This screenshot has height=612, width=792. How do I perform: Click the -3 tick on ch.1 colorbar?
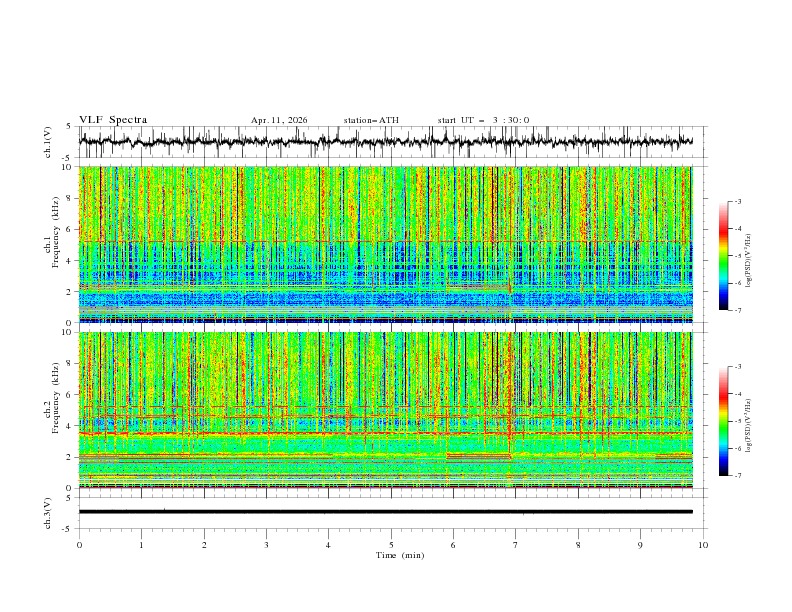(x=738, y=201)
